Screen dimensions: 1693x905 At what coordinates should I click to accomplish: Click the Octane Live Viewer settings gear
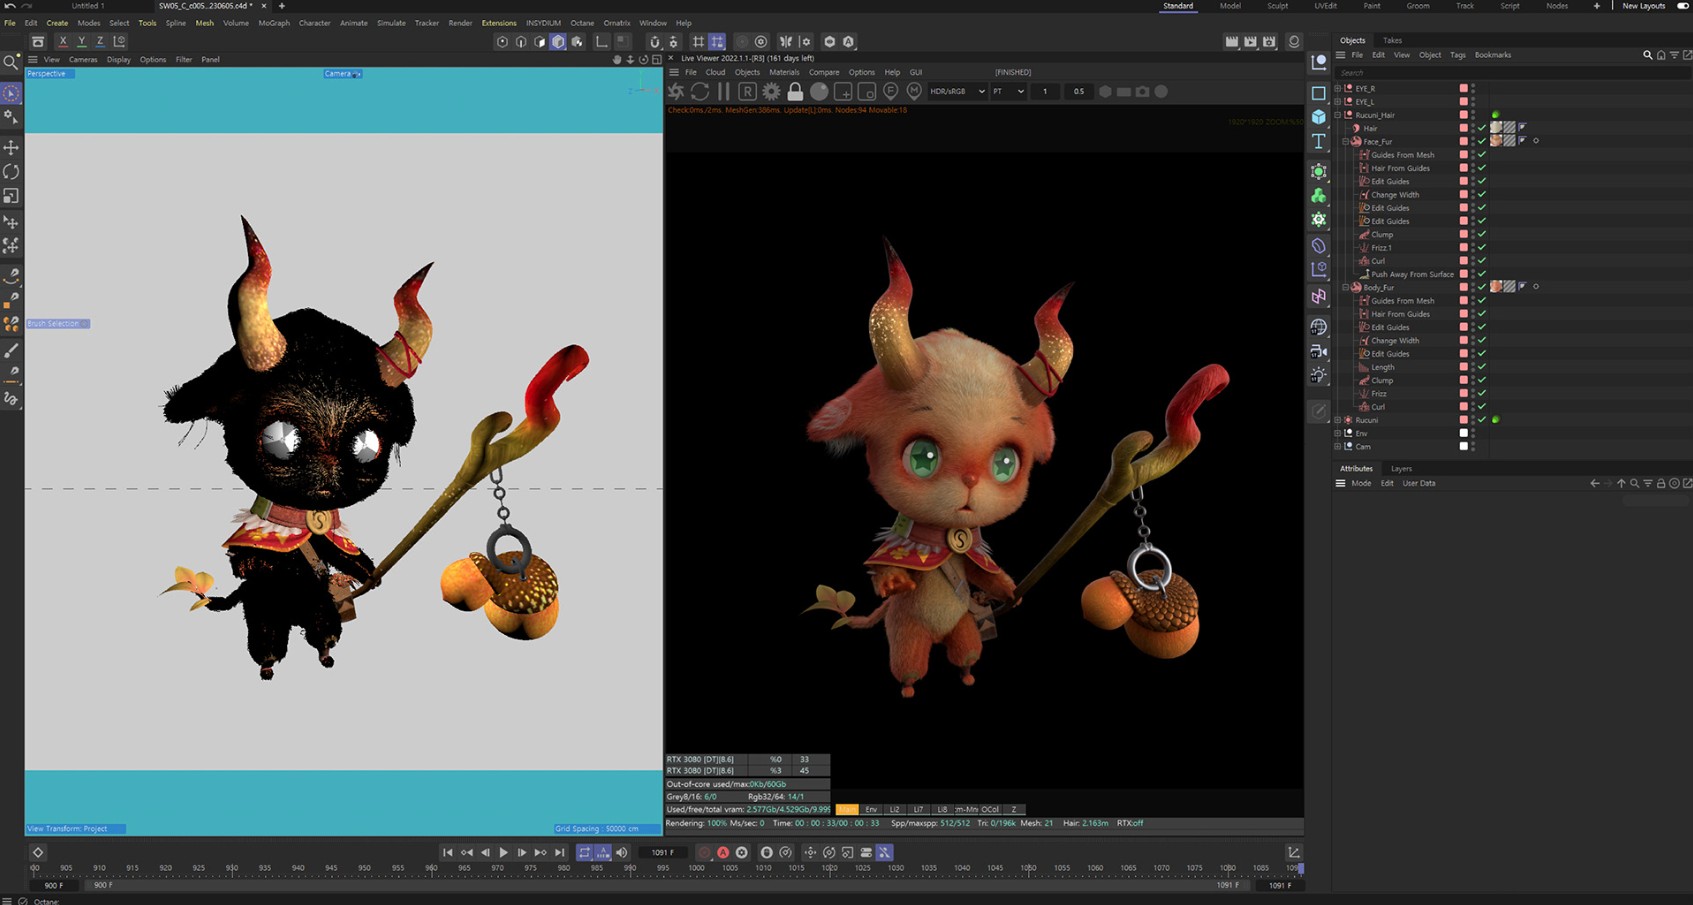tap(771, 91)
